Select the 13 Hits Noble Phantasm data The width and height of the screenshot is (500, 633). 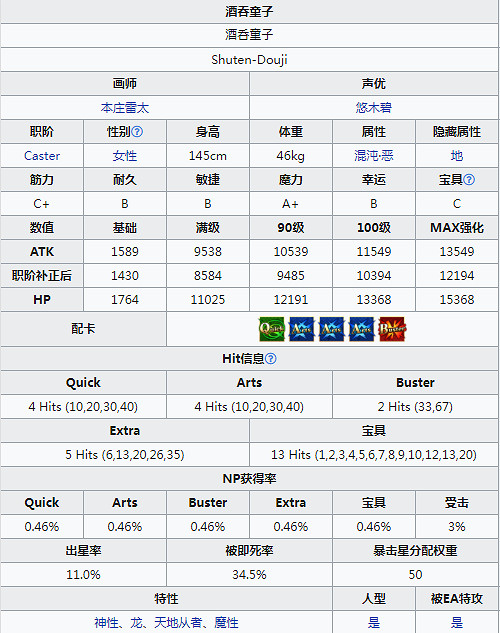pyautogui.click(x=374, y=455)
